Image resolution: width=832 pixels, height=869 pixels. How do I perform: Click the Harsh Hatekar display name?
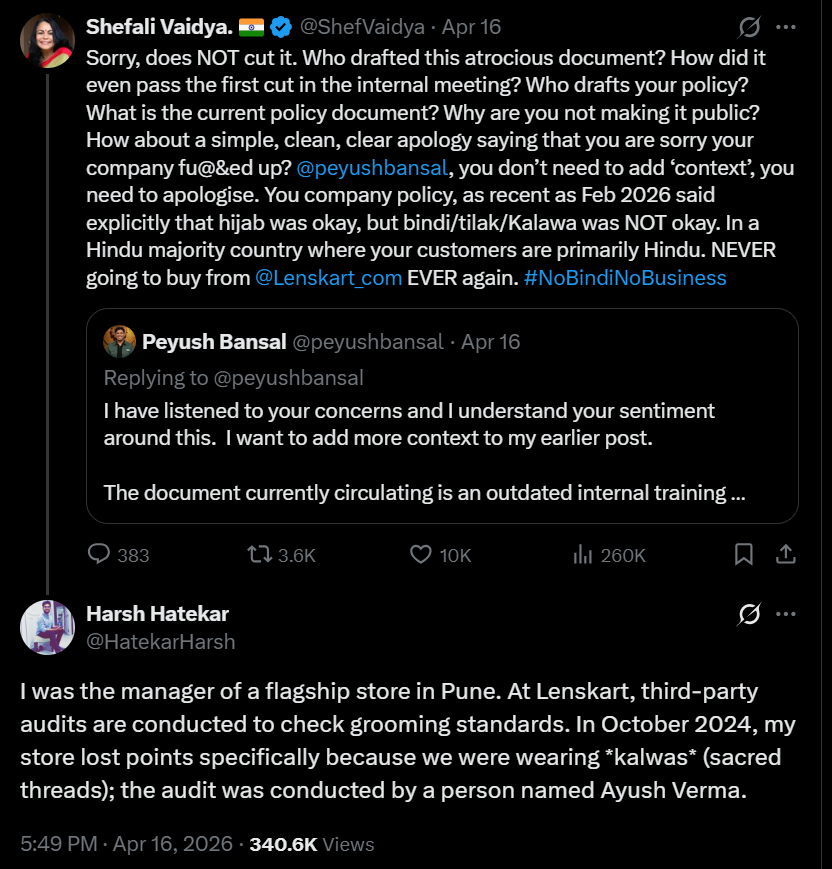158,613
